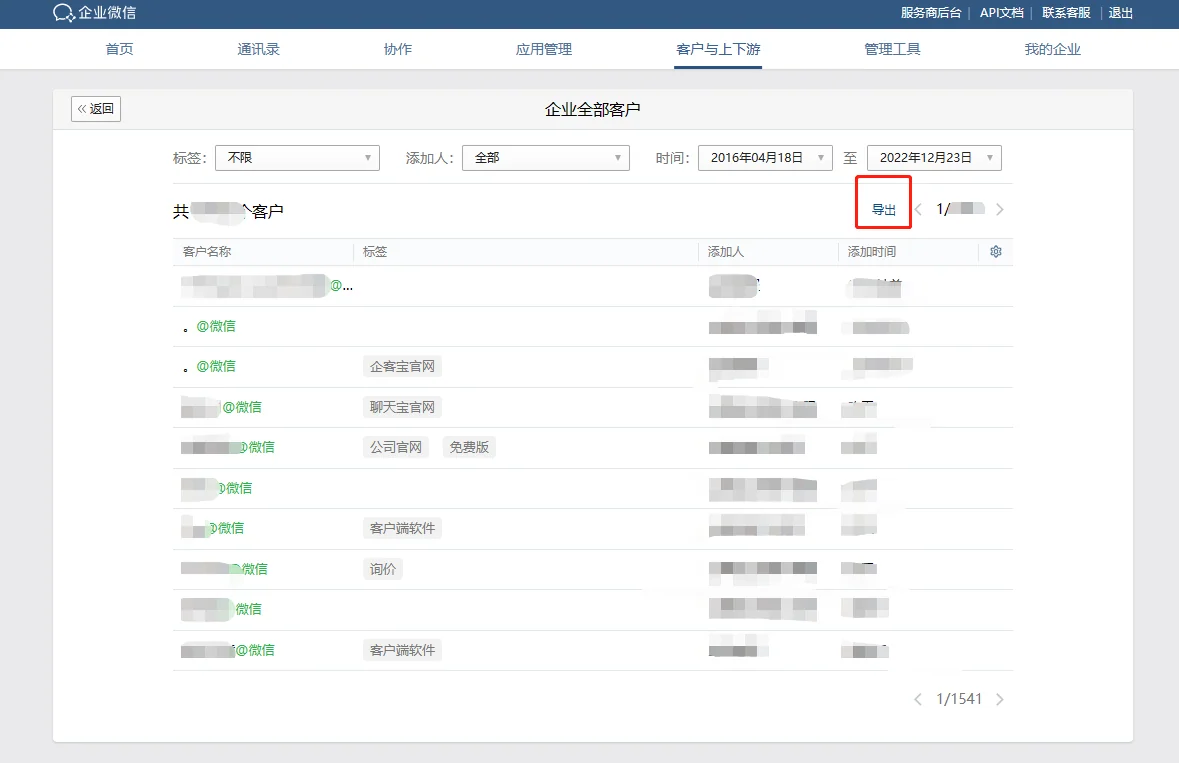Click bottom previous-page arrow beside 1/1541
The height and width of the screenshot is (763, 1179).
coord(918,700)
